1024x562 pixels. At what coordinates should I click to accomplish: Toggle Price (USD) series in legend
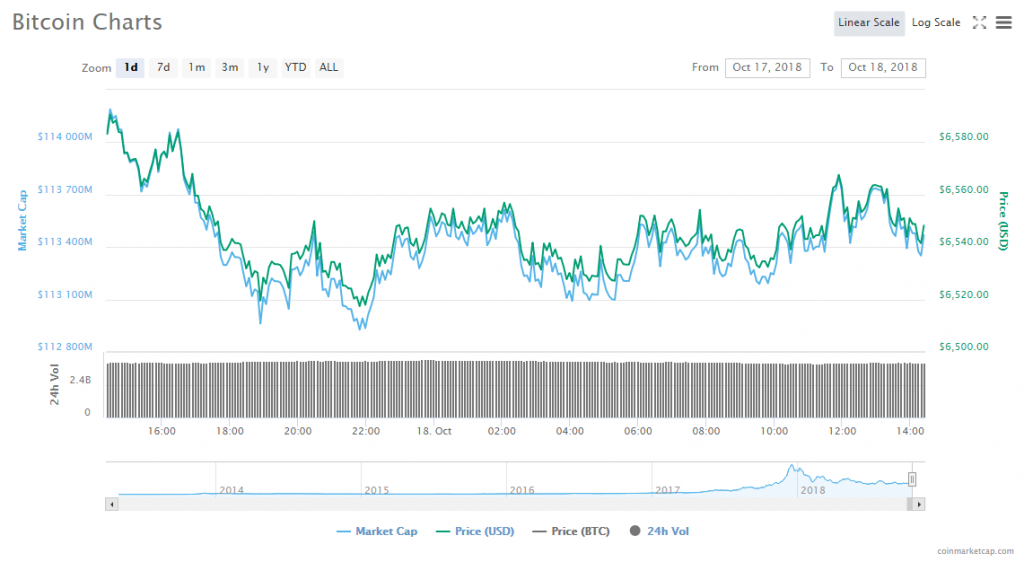[476, 531]
